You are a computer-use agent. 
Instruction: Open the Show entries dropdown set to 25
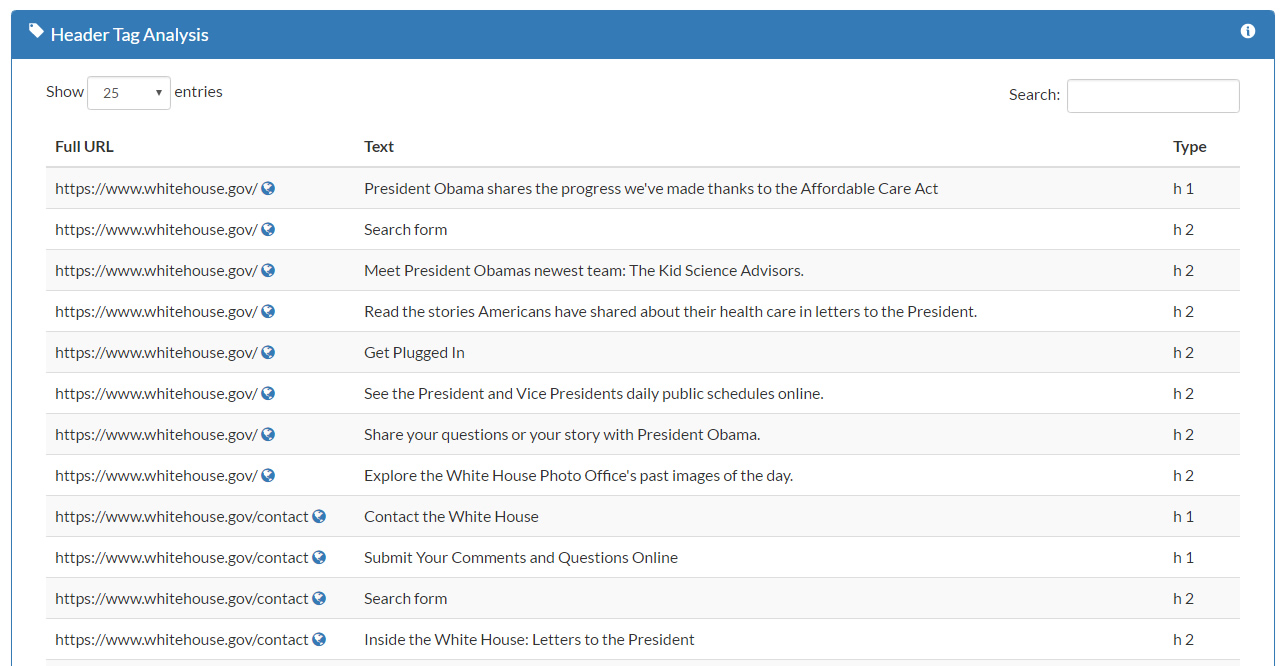coord(129,93)
